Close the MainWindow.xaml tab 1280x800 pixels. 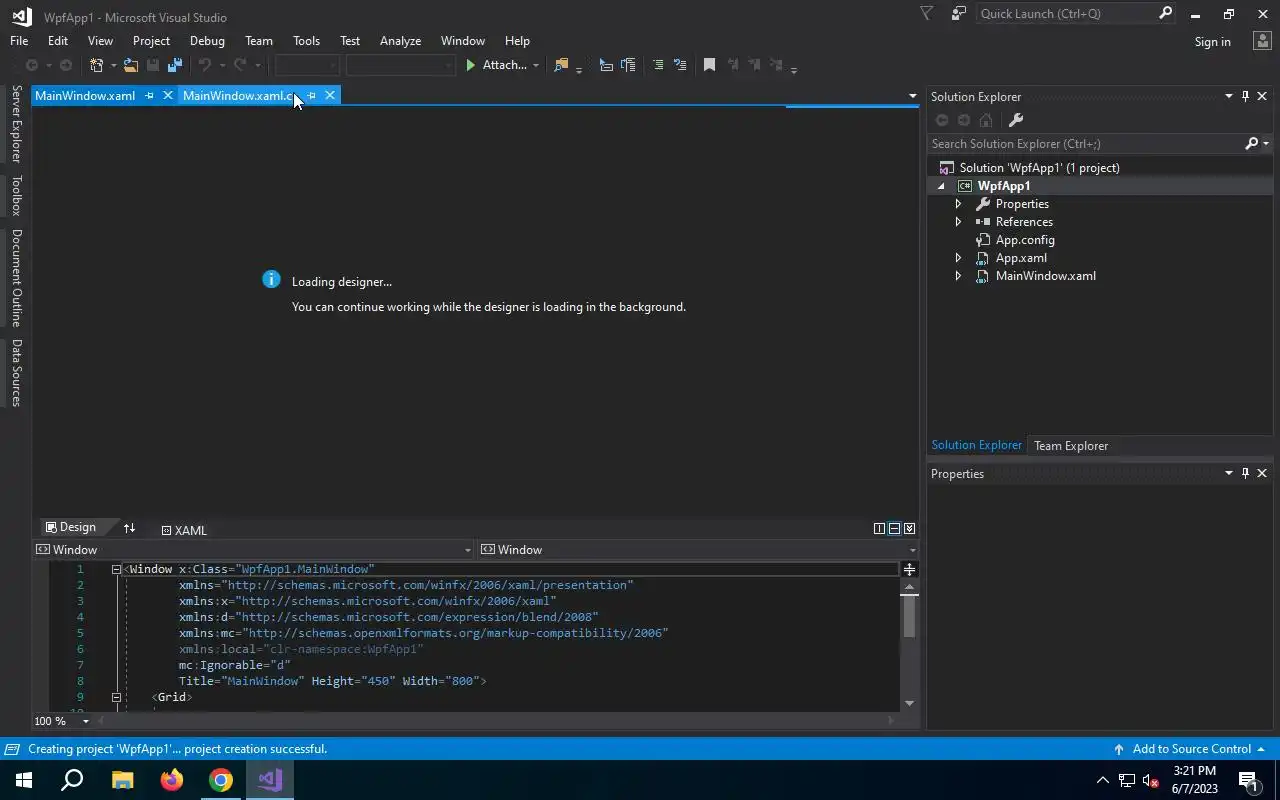[x=167, y=95]
